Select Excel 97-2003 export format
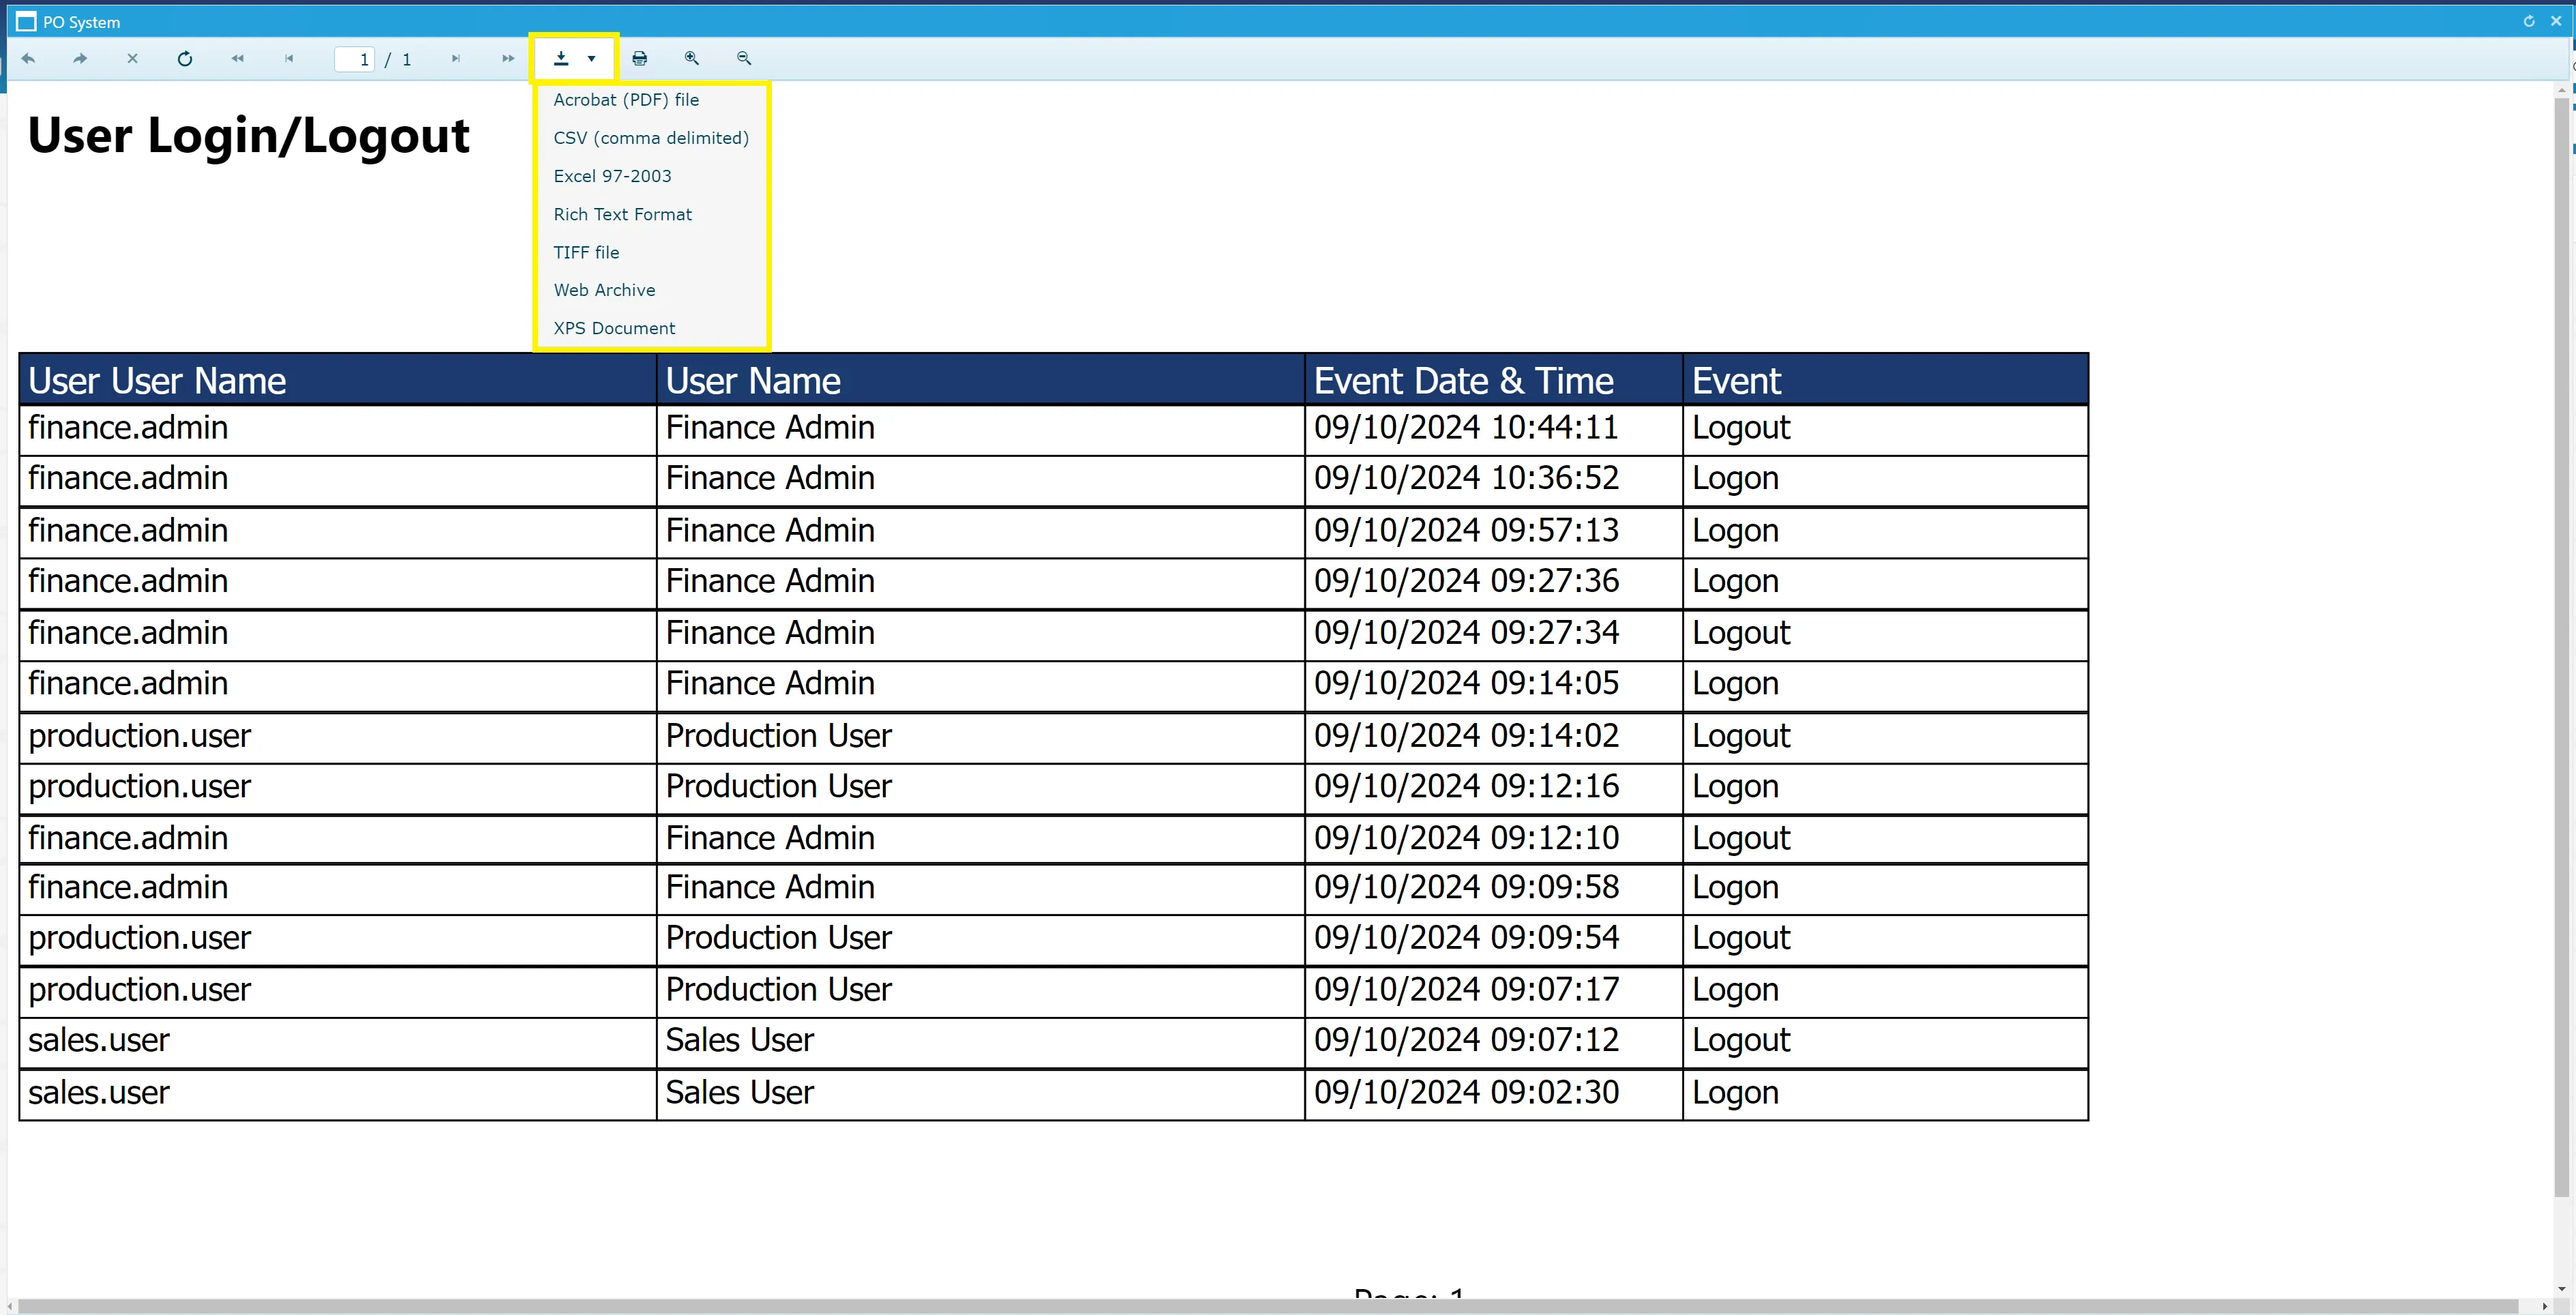The width and height of the screenshot is (2576, 1315). (612, 176)
